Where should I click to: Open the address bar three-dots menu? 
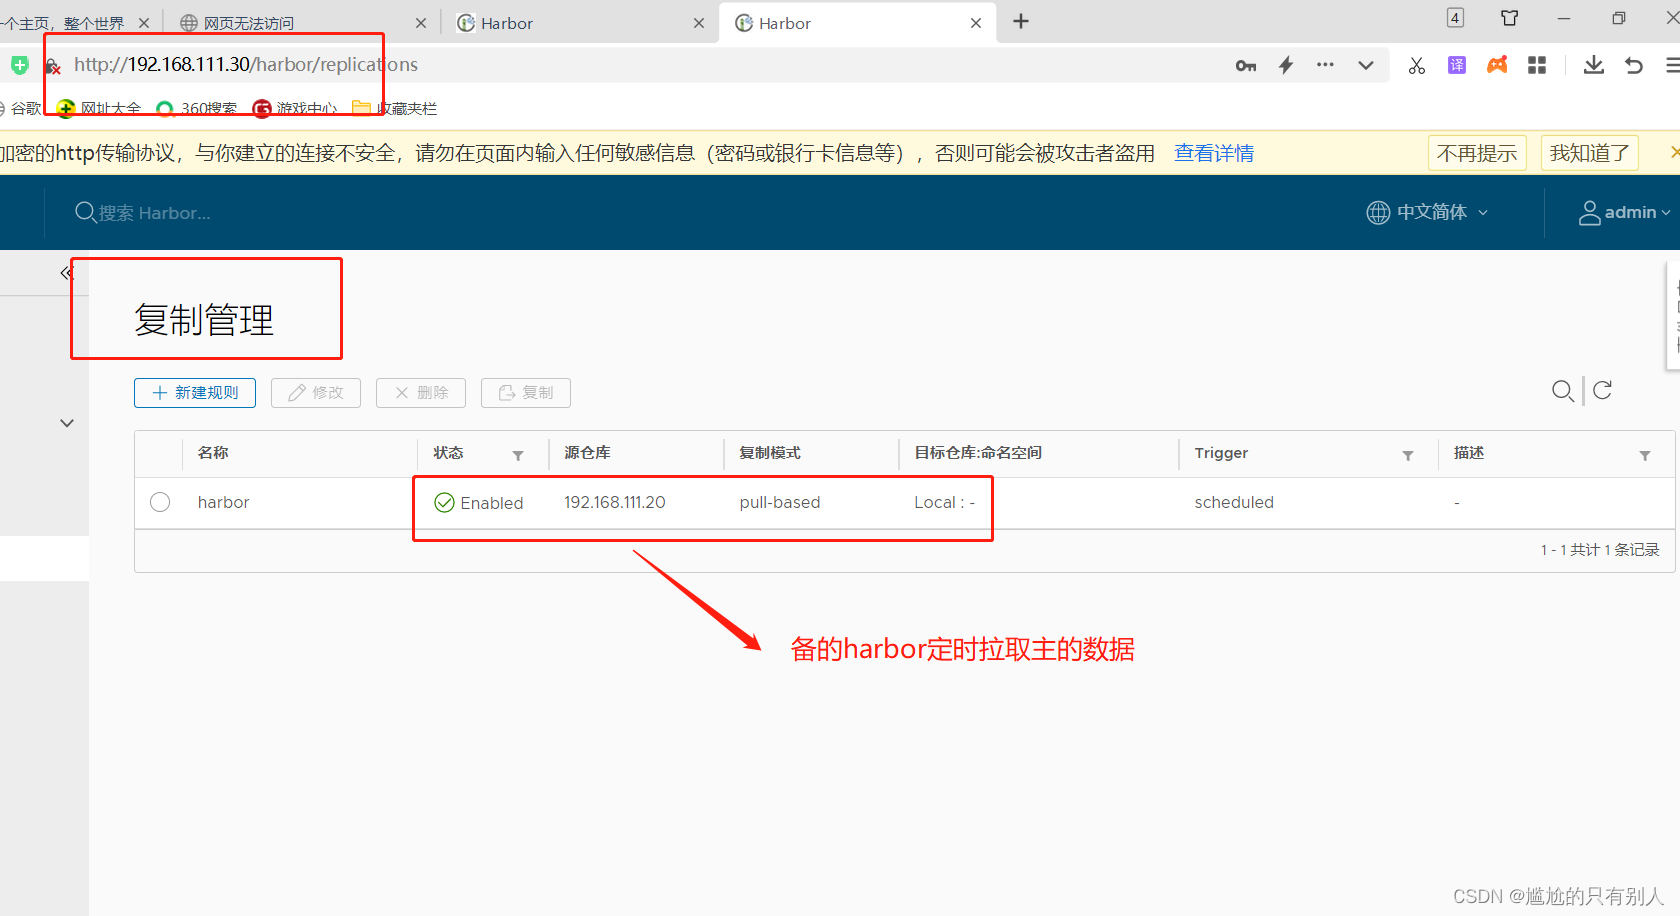click(x=1325, y=65)
